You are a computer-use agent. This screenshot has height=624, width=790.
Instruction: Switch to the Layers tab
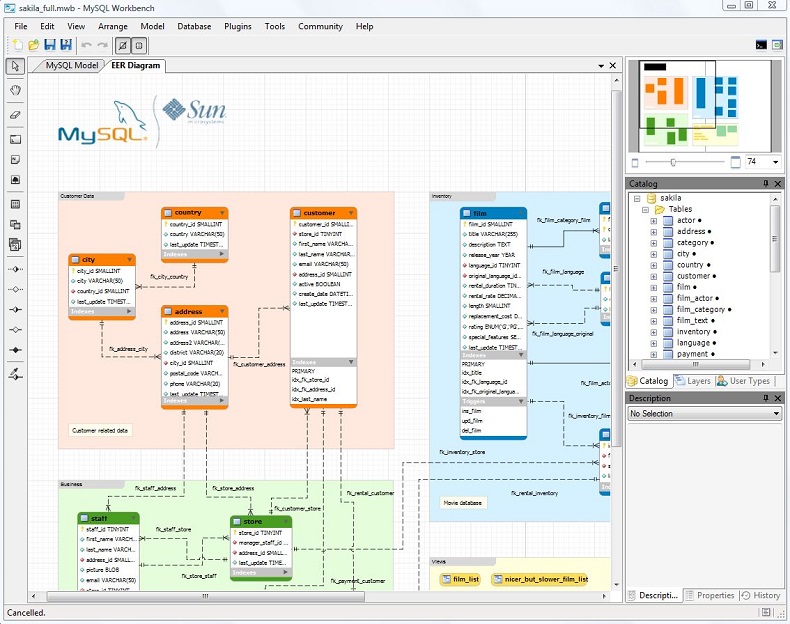(x=694, y=381)
